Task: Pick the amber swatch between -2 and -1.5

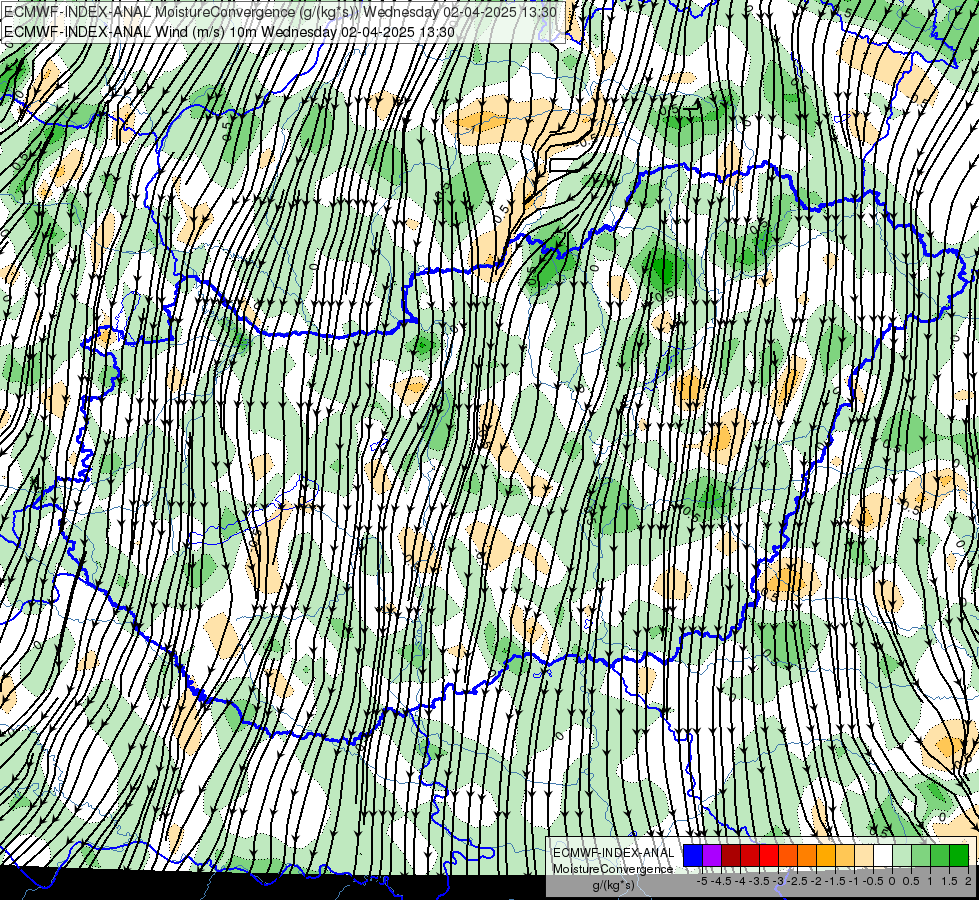Action: click(x=826, y=855)
